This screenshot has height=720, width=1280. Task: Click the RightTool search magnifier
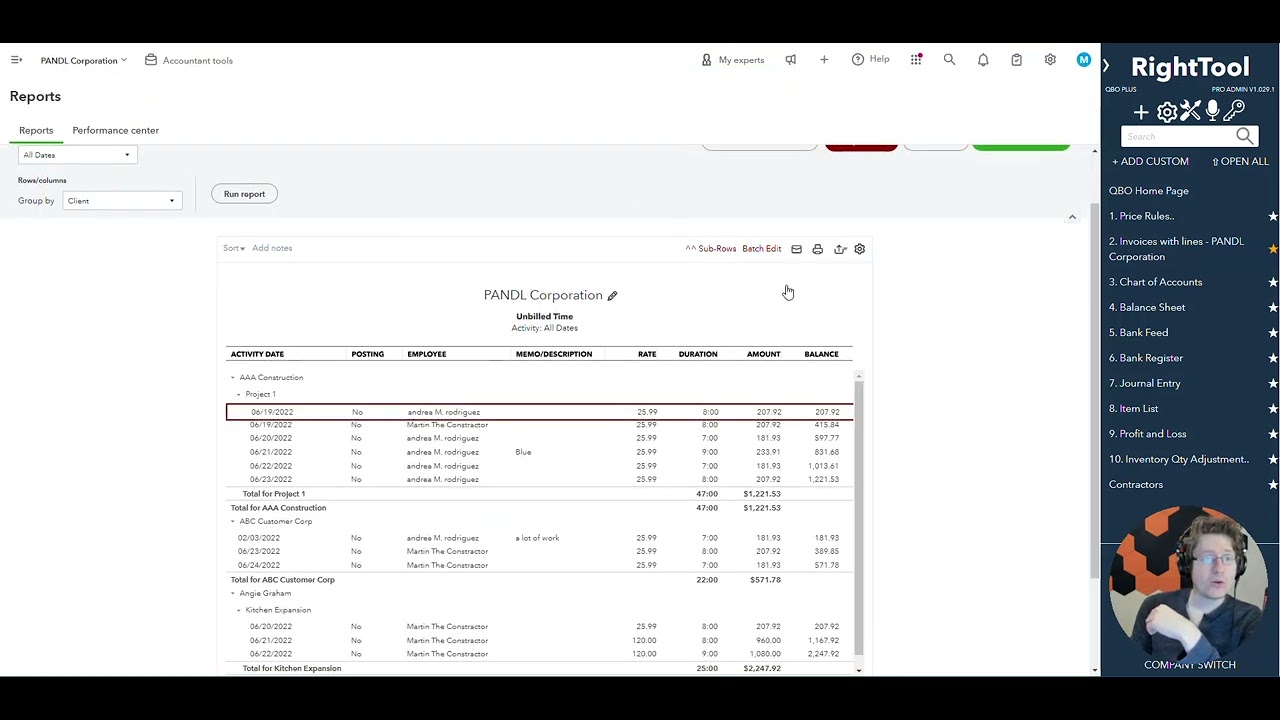(x=1244, y=136)
